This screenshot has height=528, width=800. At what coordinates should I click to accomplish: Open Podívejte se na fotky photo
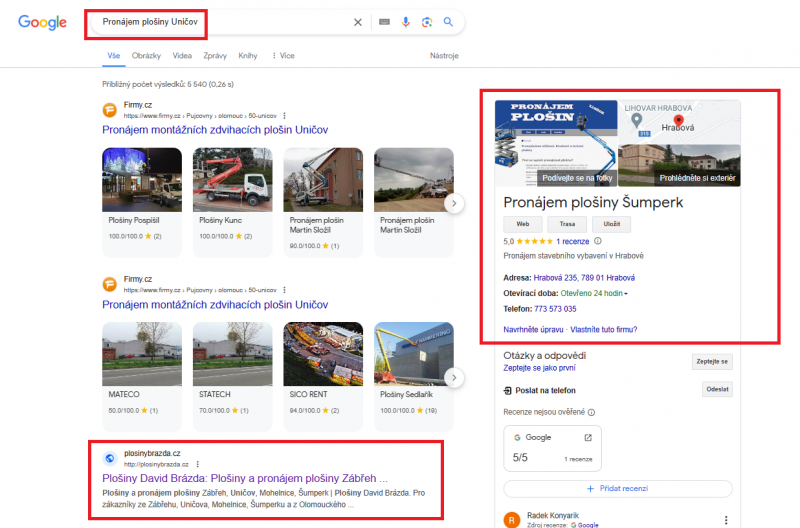click(x=556, y=143)
